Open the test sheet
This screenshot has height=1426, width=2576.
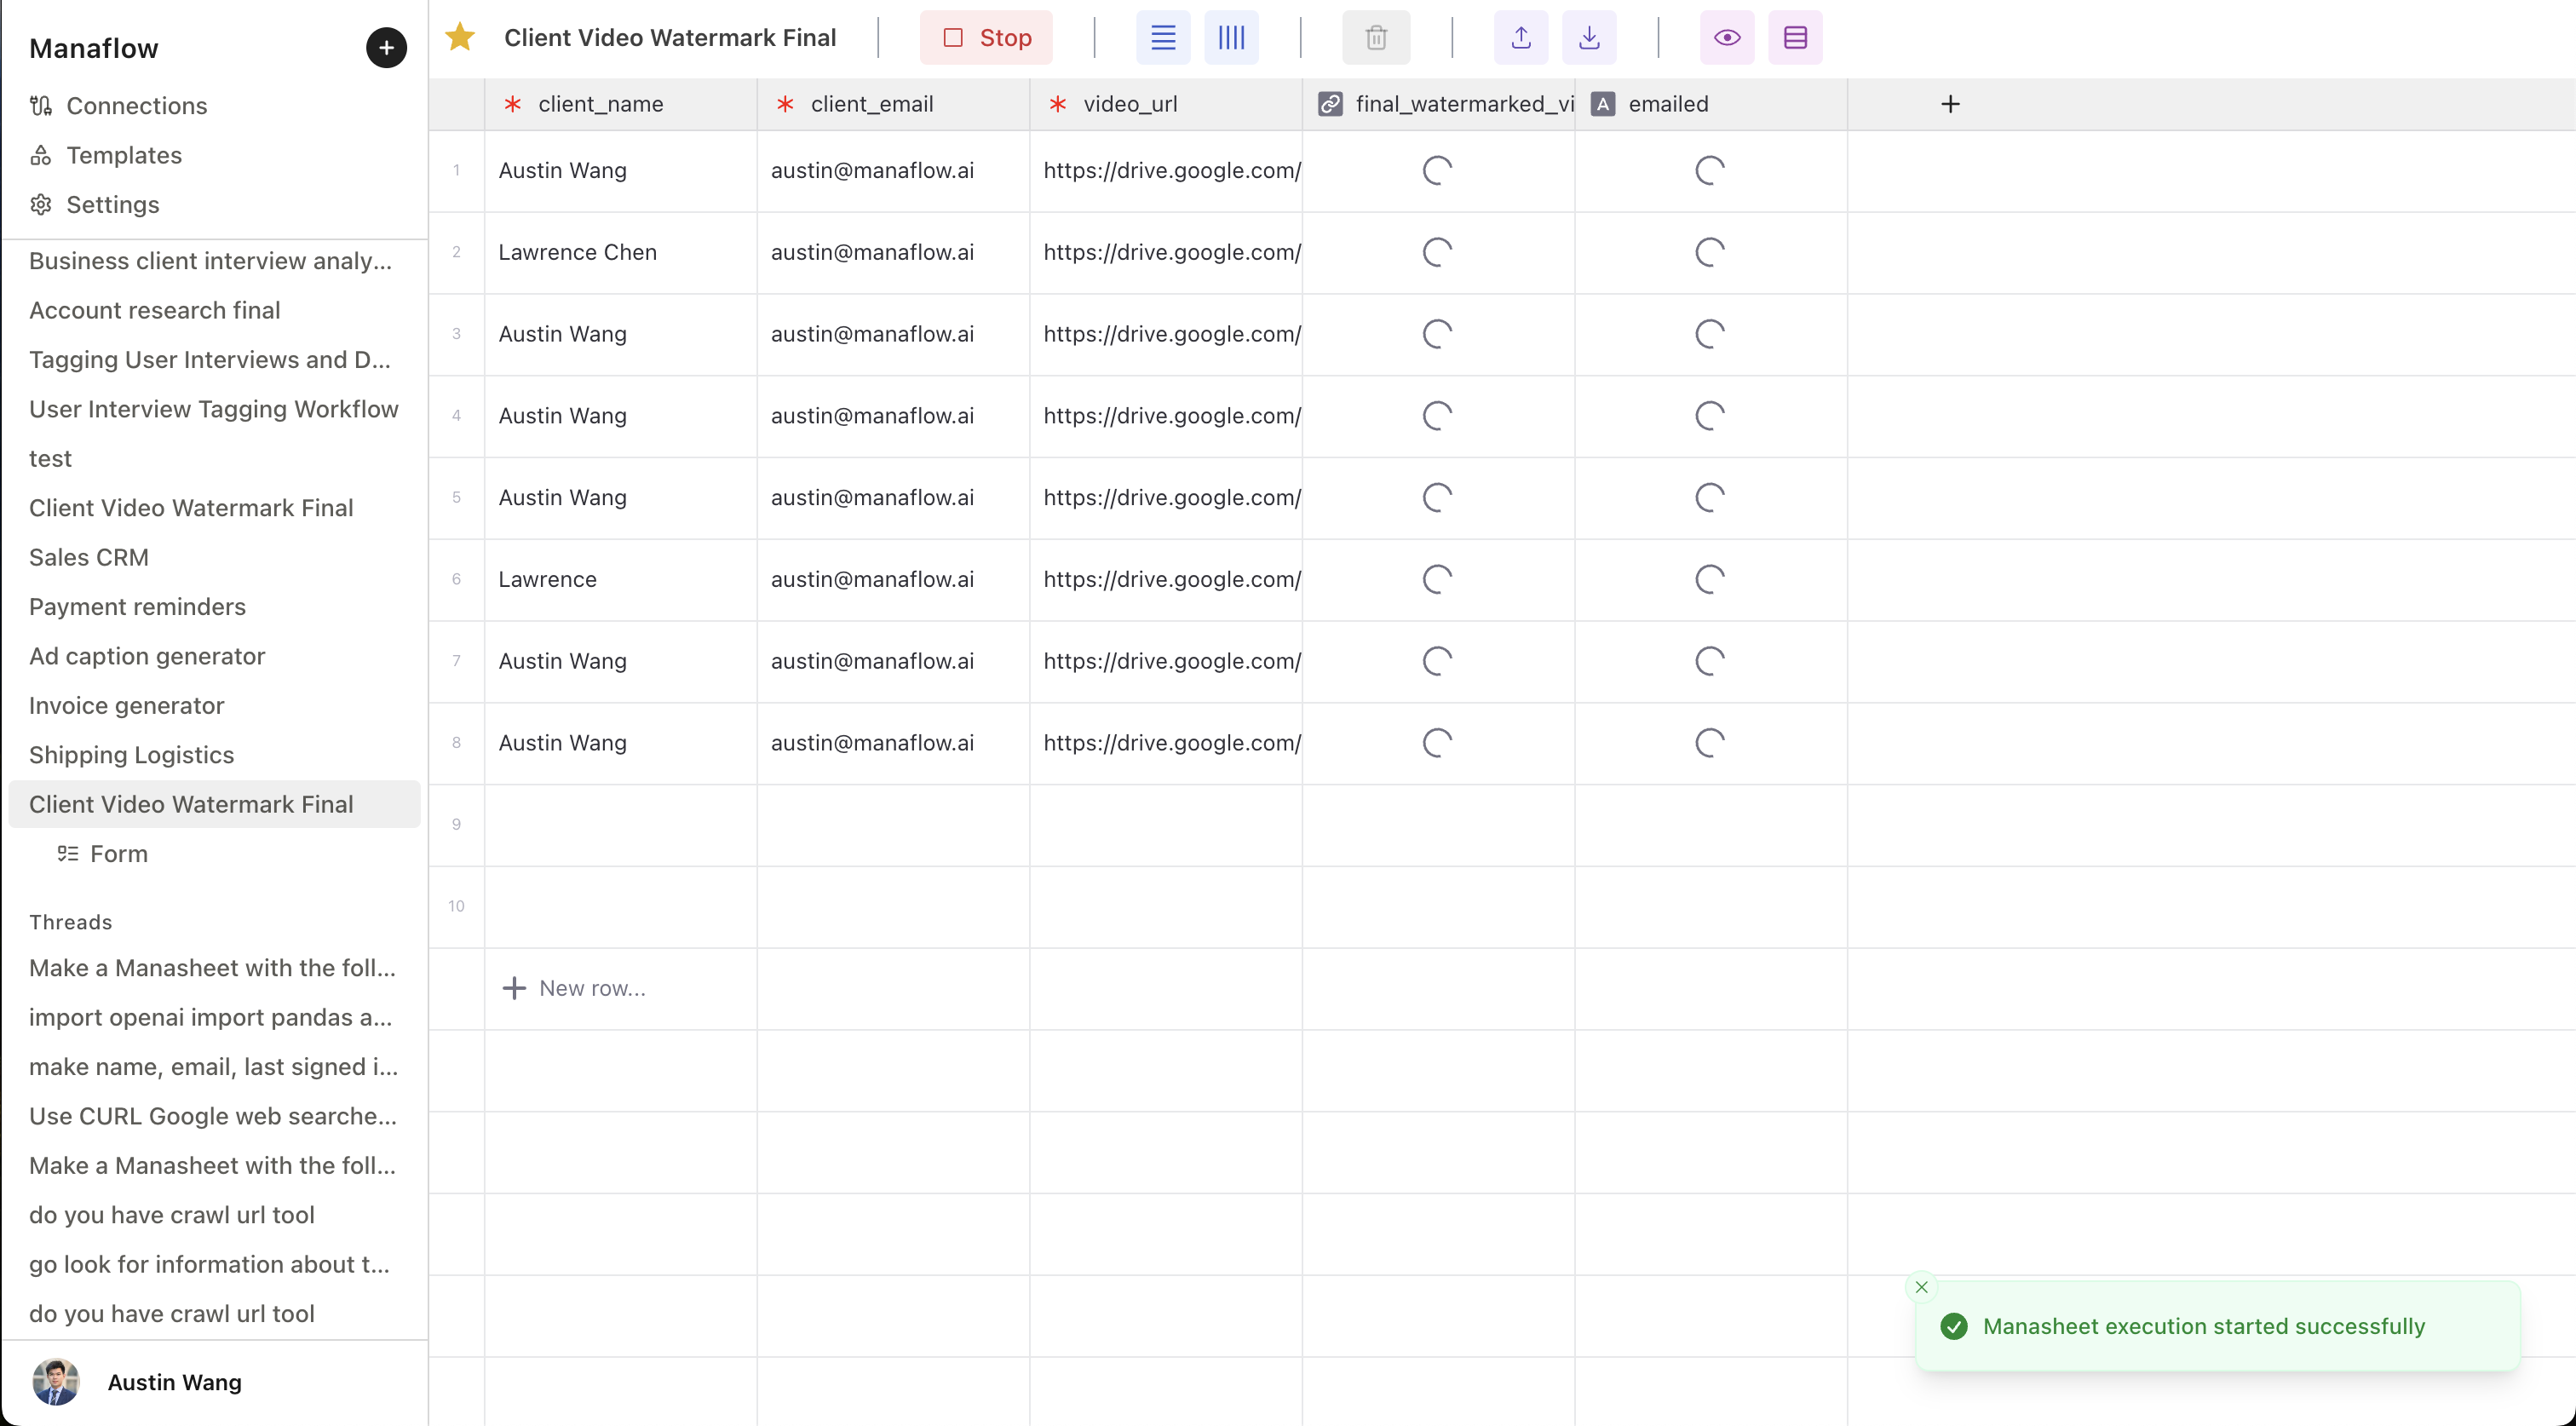pyautogui.click(x=214, y=458)
